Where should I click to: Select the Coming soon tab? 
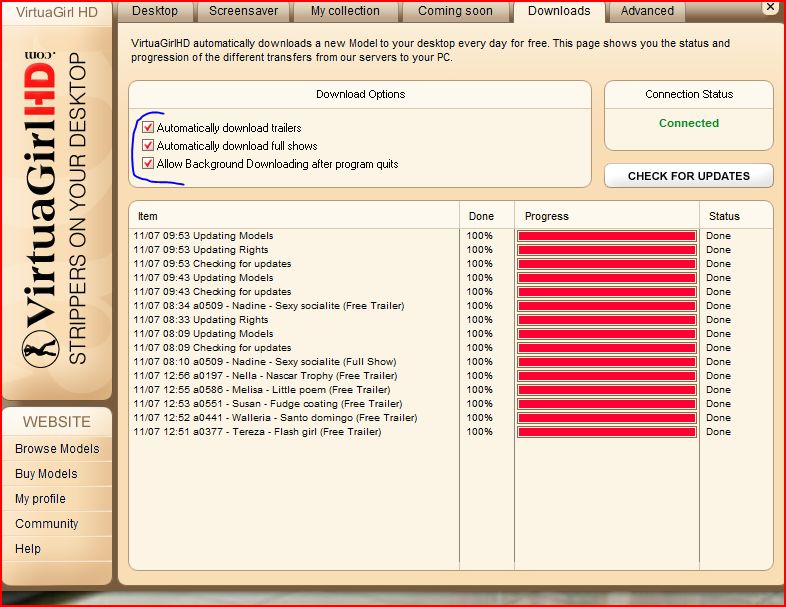[x=455, y=11]
